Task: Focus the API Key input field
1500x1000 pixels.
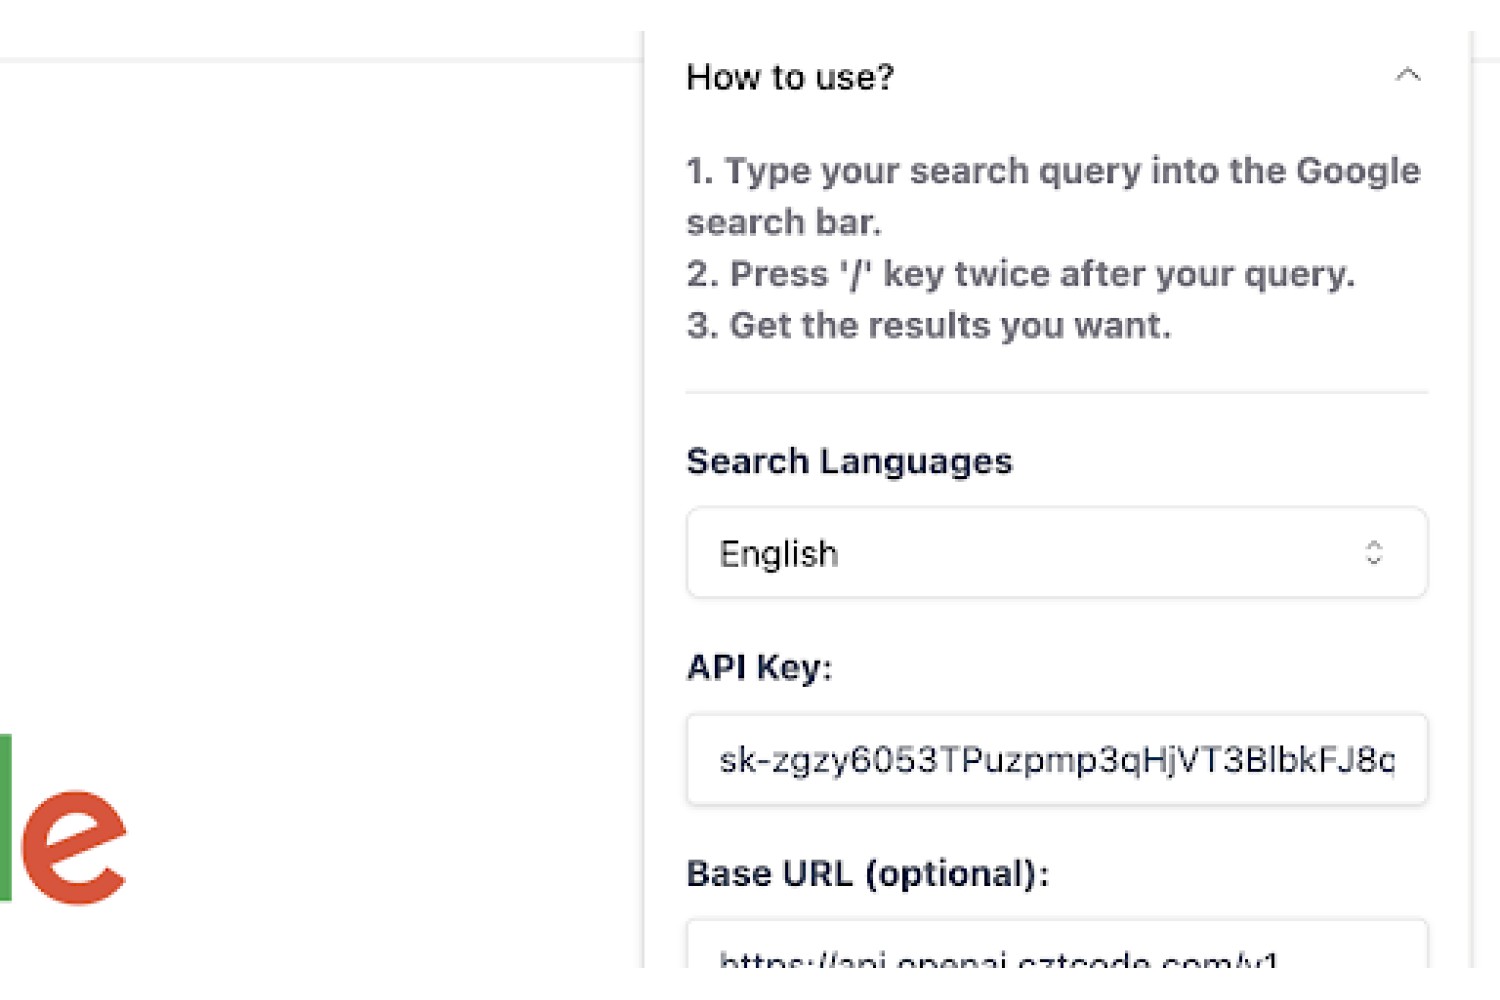Action: click(x=1057, y=760)
